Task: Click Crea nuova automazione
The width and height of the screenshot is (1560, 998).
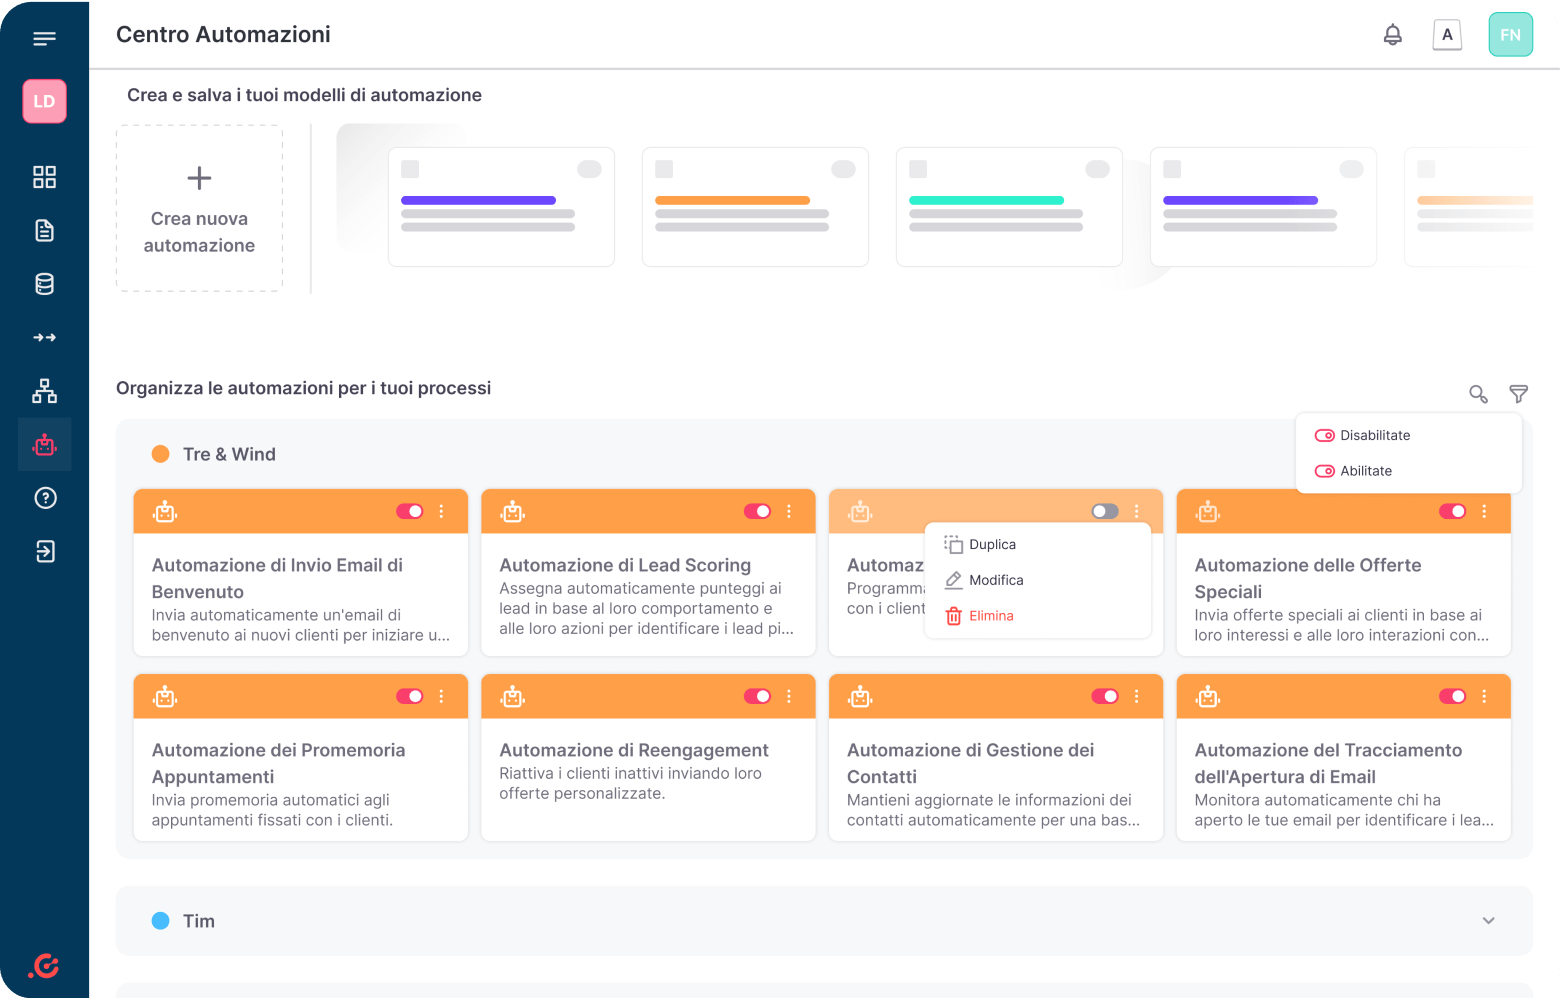Action: 199,209
